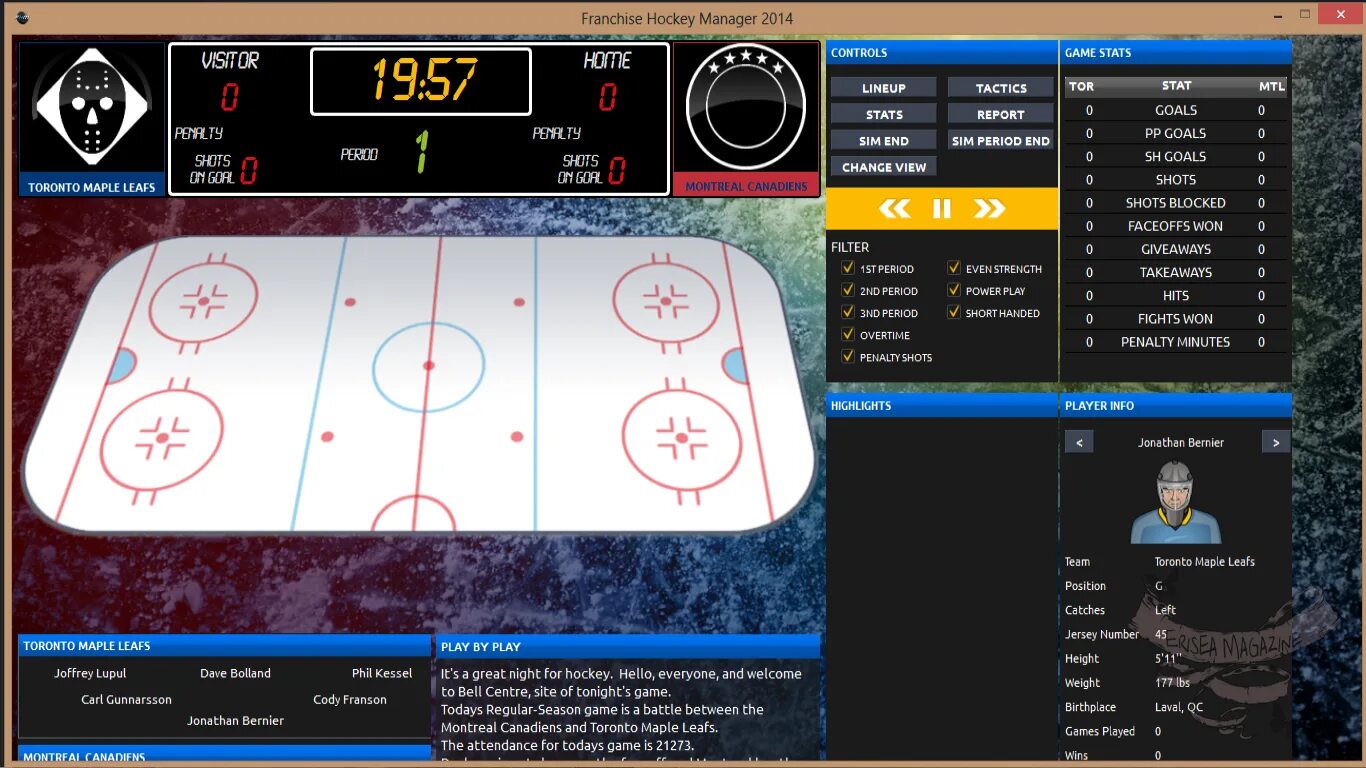Image resolution: width=1366 pixels, height=768 pixels.
Task: Click the Hits stat row
Action: [1176, 295]
